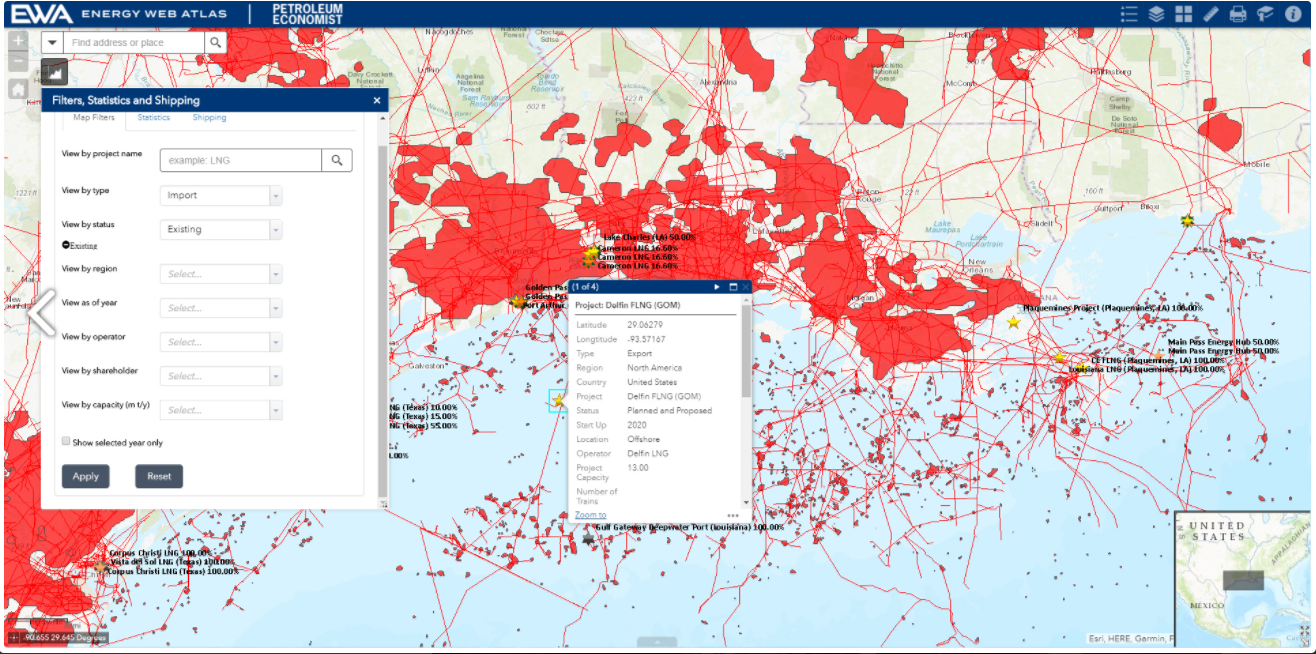Remove the Existing status filter tag

(x=66, y=245)
